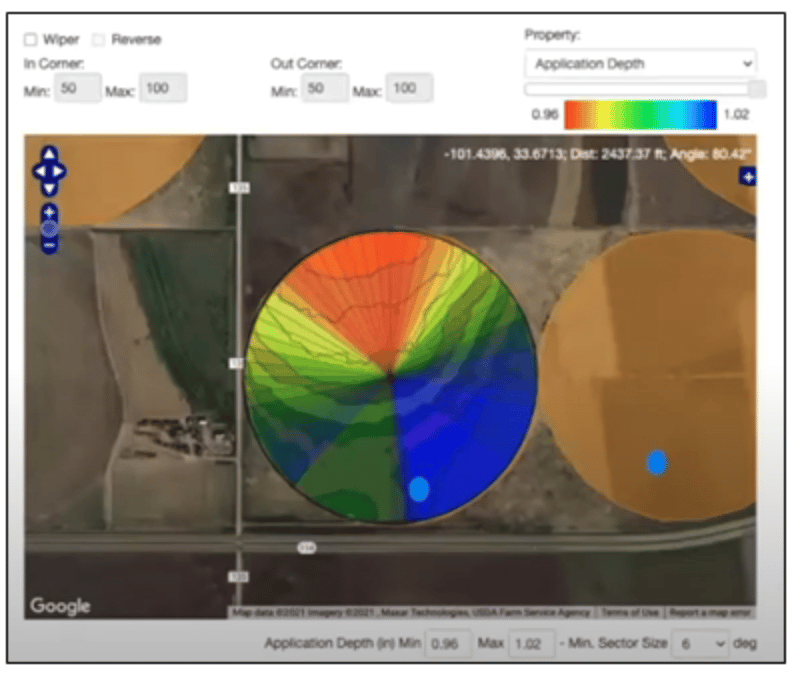Click Report a map error link
The height and width of the screenshot is (674, 796).
709,612
